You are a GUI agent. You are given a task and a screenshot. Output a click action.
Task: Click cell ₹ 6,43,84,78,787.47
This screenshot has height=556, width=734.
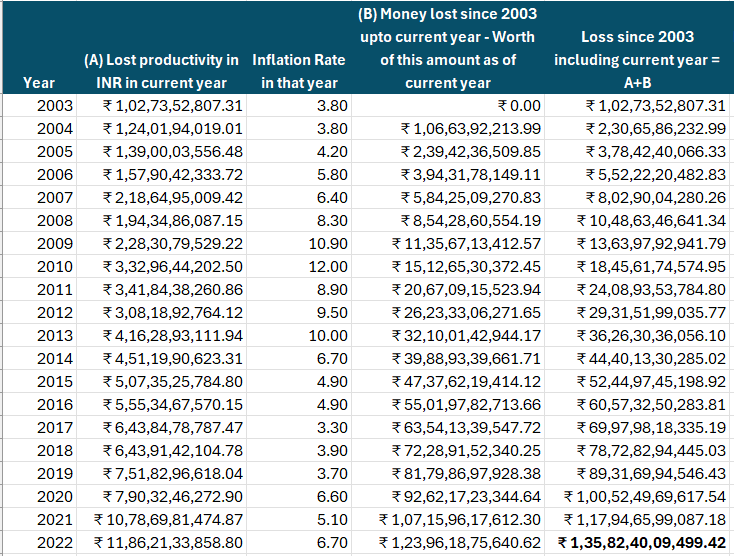coord(161,427)
